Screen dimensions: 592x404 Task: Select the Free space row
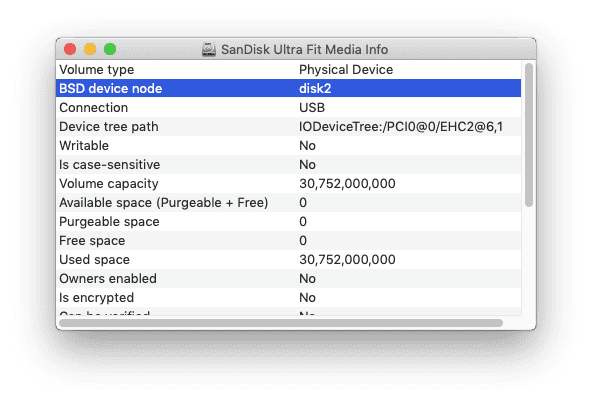point(288,241)
